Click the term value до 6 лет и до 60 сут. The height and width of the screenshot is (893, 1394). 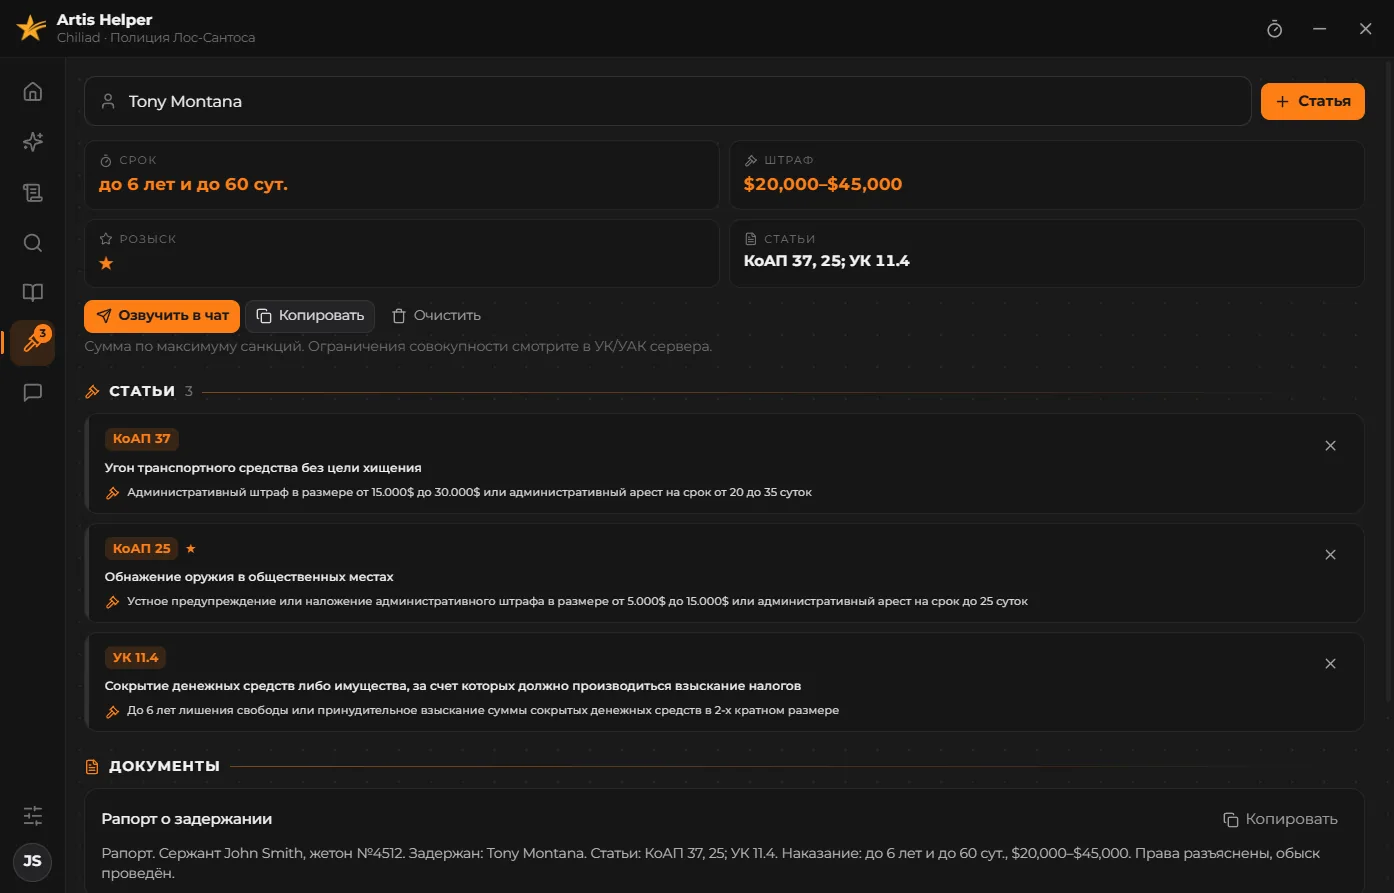pyautogui.click(x=193, y=184)
